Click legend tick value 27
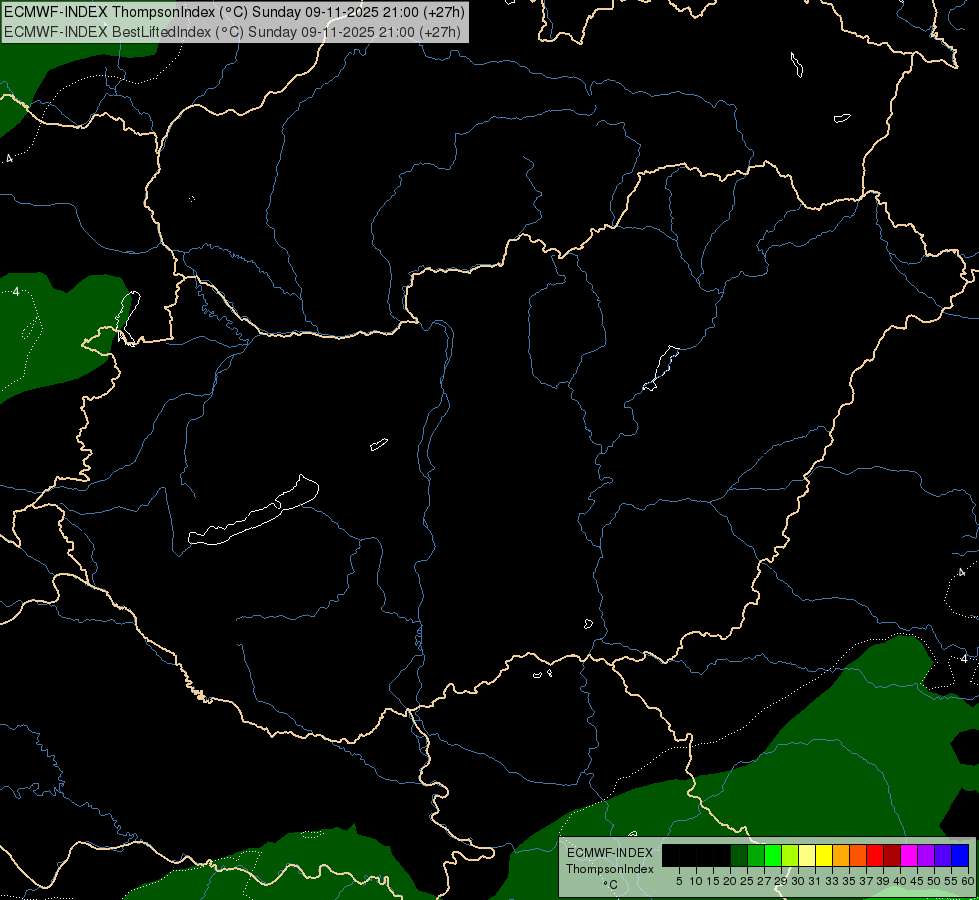The image size is (979, 900). pyautogui.click(x=764, y=881)
